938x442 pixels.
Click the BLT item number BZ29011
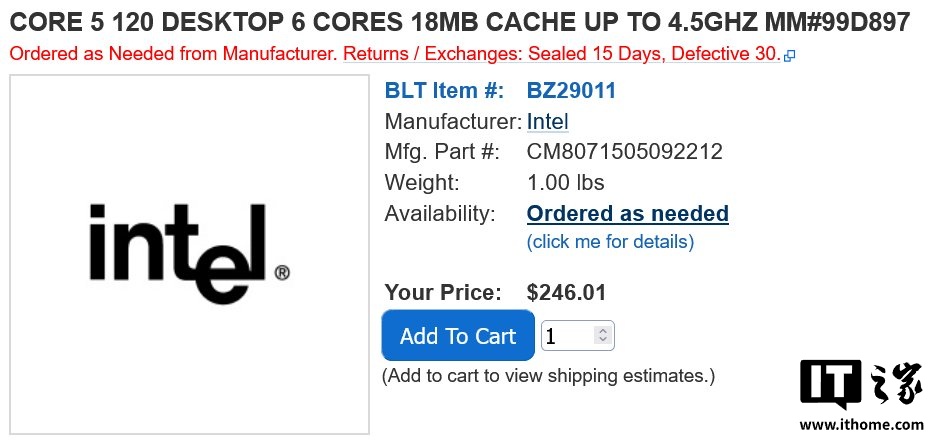pos(571,91)
